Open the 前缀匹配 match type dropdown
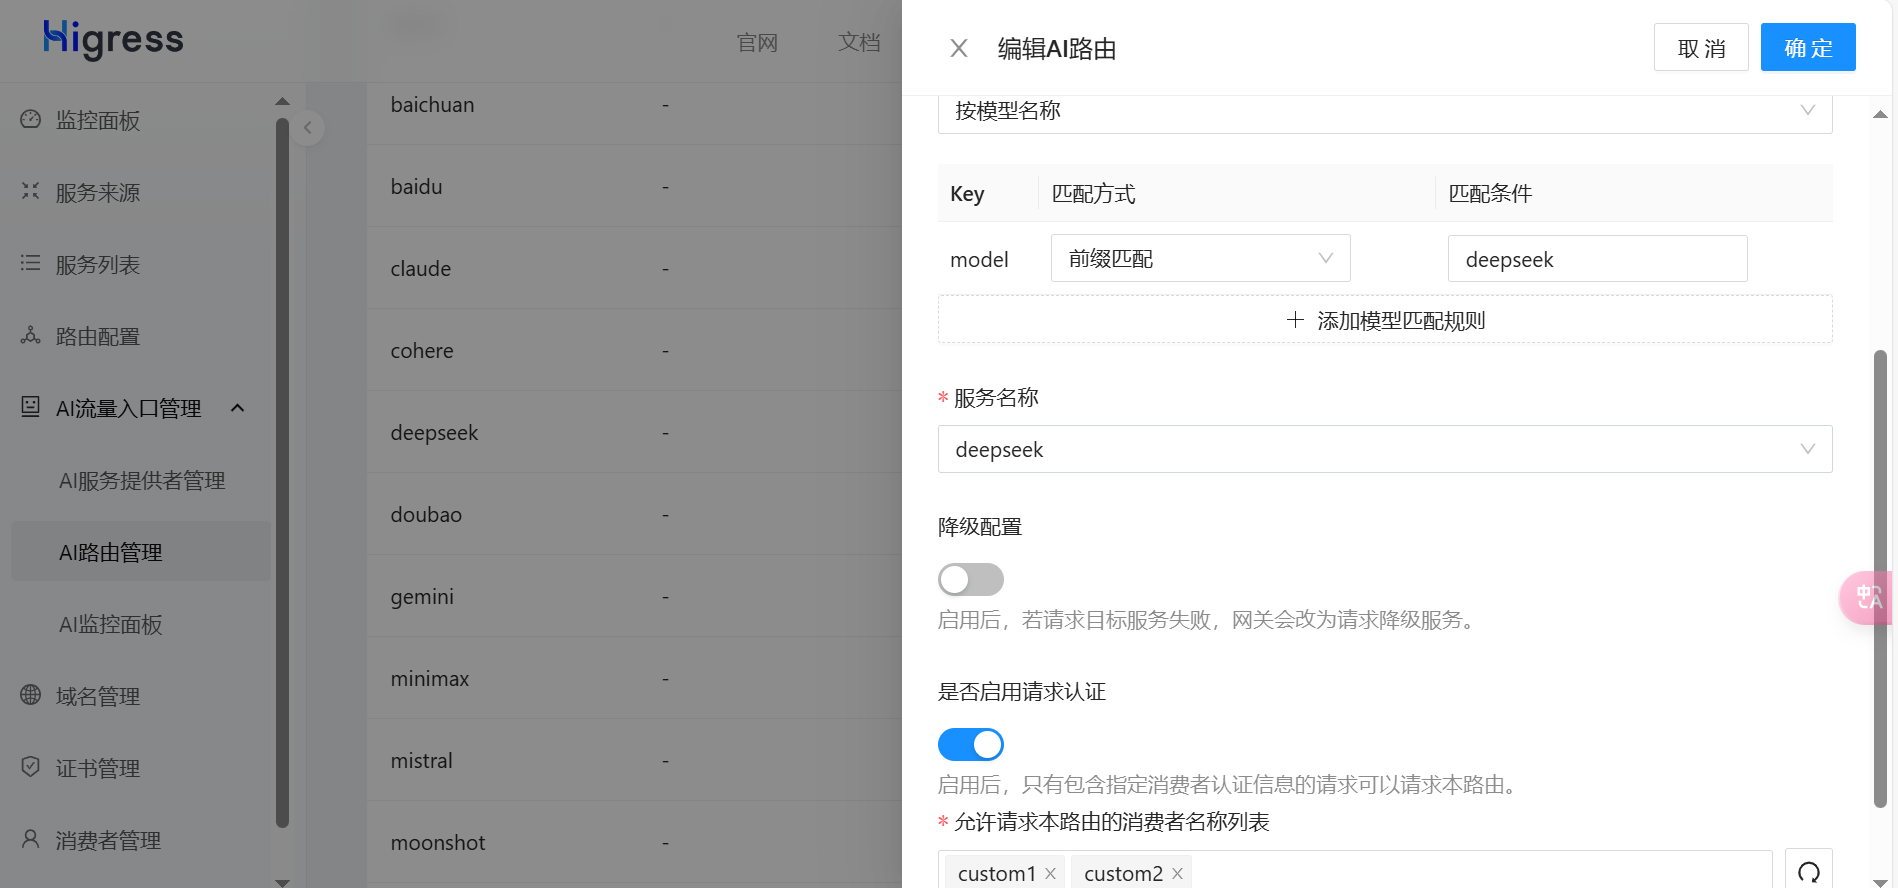 pyautogui.click(x=1200, y=259)
